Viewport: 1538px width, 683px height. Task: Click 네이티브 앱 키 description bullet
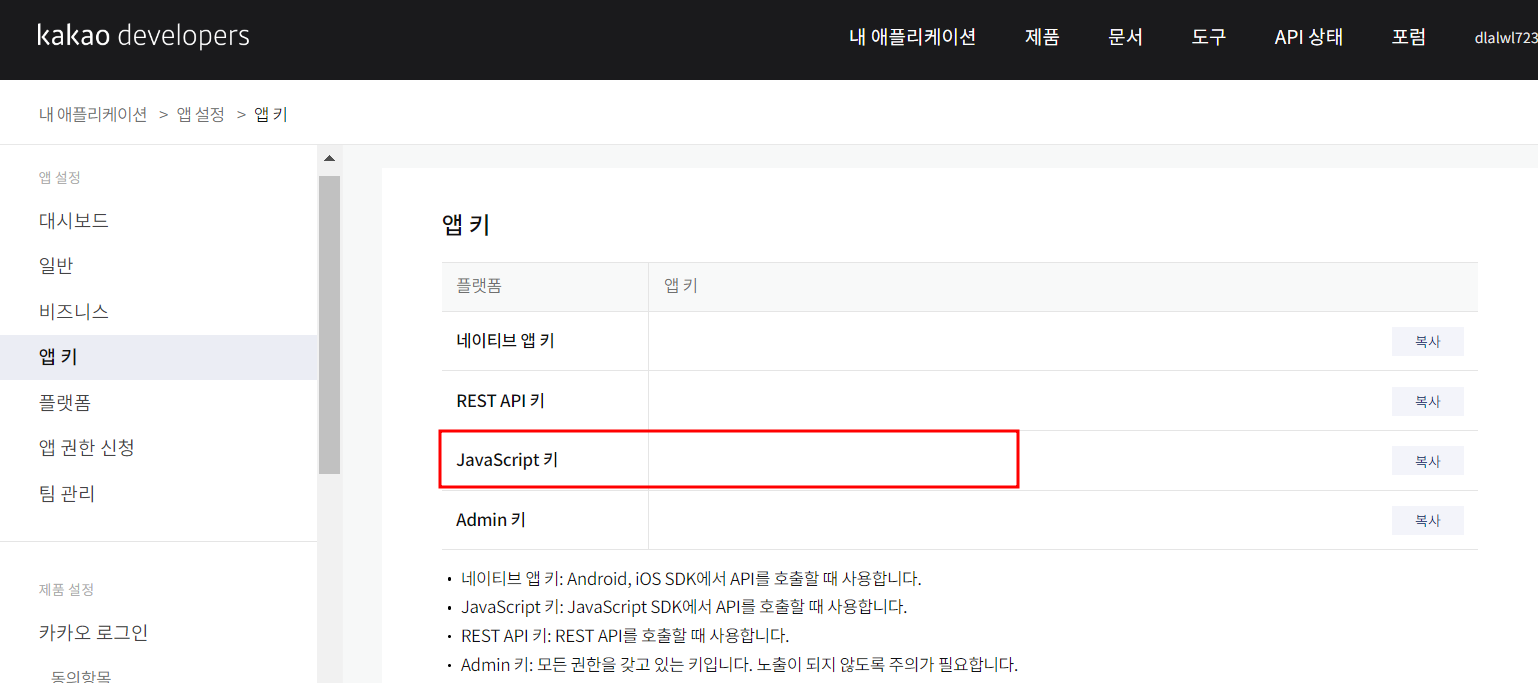pos(691,578)
